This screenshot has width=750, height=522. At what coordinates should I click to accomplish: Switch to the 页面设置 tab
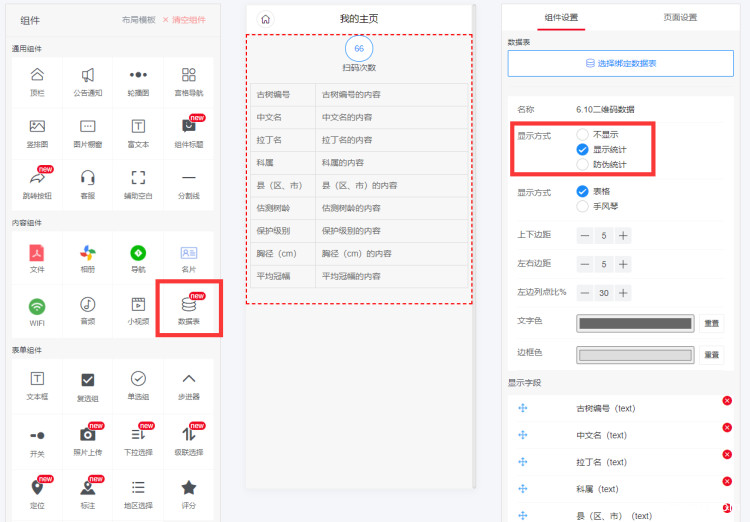pos(680,18)
